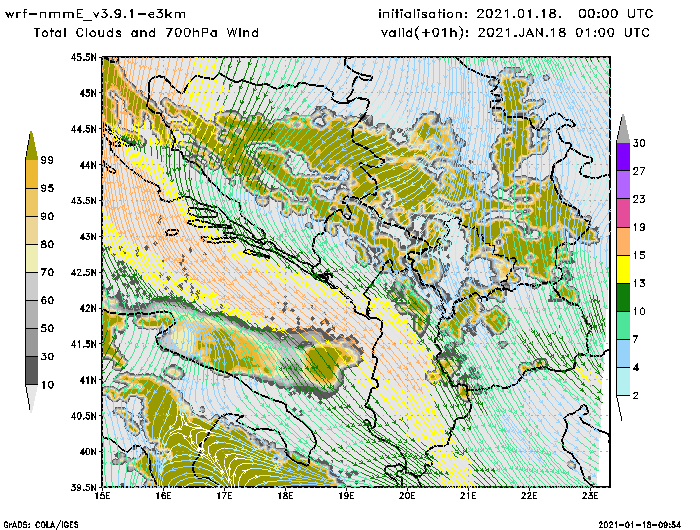Click the '2021-01-18-09:54' timestamp
The height and width of the screenshot is (530, 700).
(x=639, y=525)
